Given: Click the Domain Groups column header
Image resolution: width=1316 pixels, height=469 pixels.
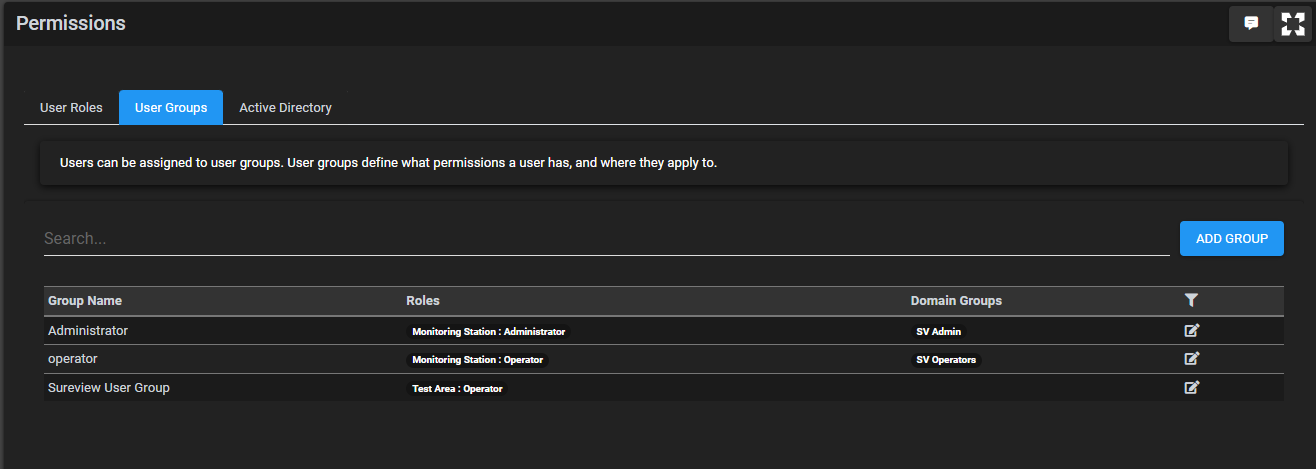Looking at the screenshot, I should click(956, 301).
